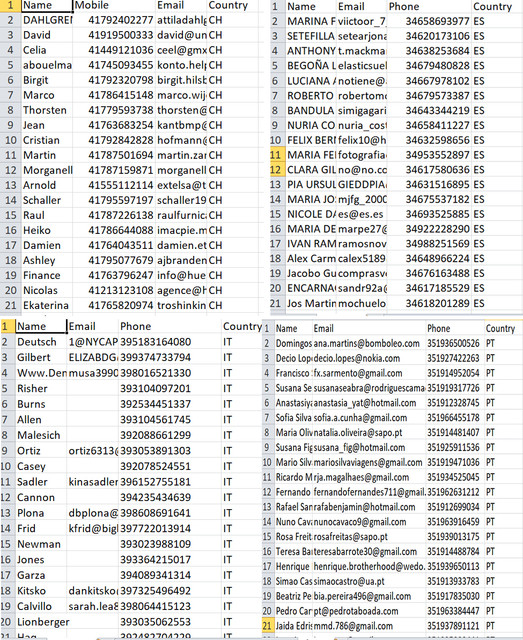Click phone number 351919471036

(x=455, y=462)
